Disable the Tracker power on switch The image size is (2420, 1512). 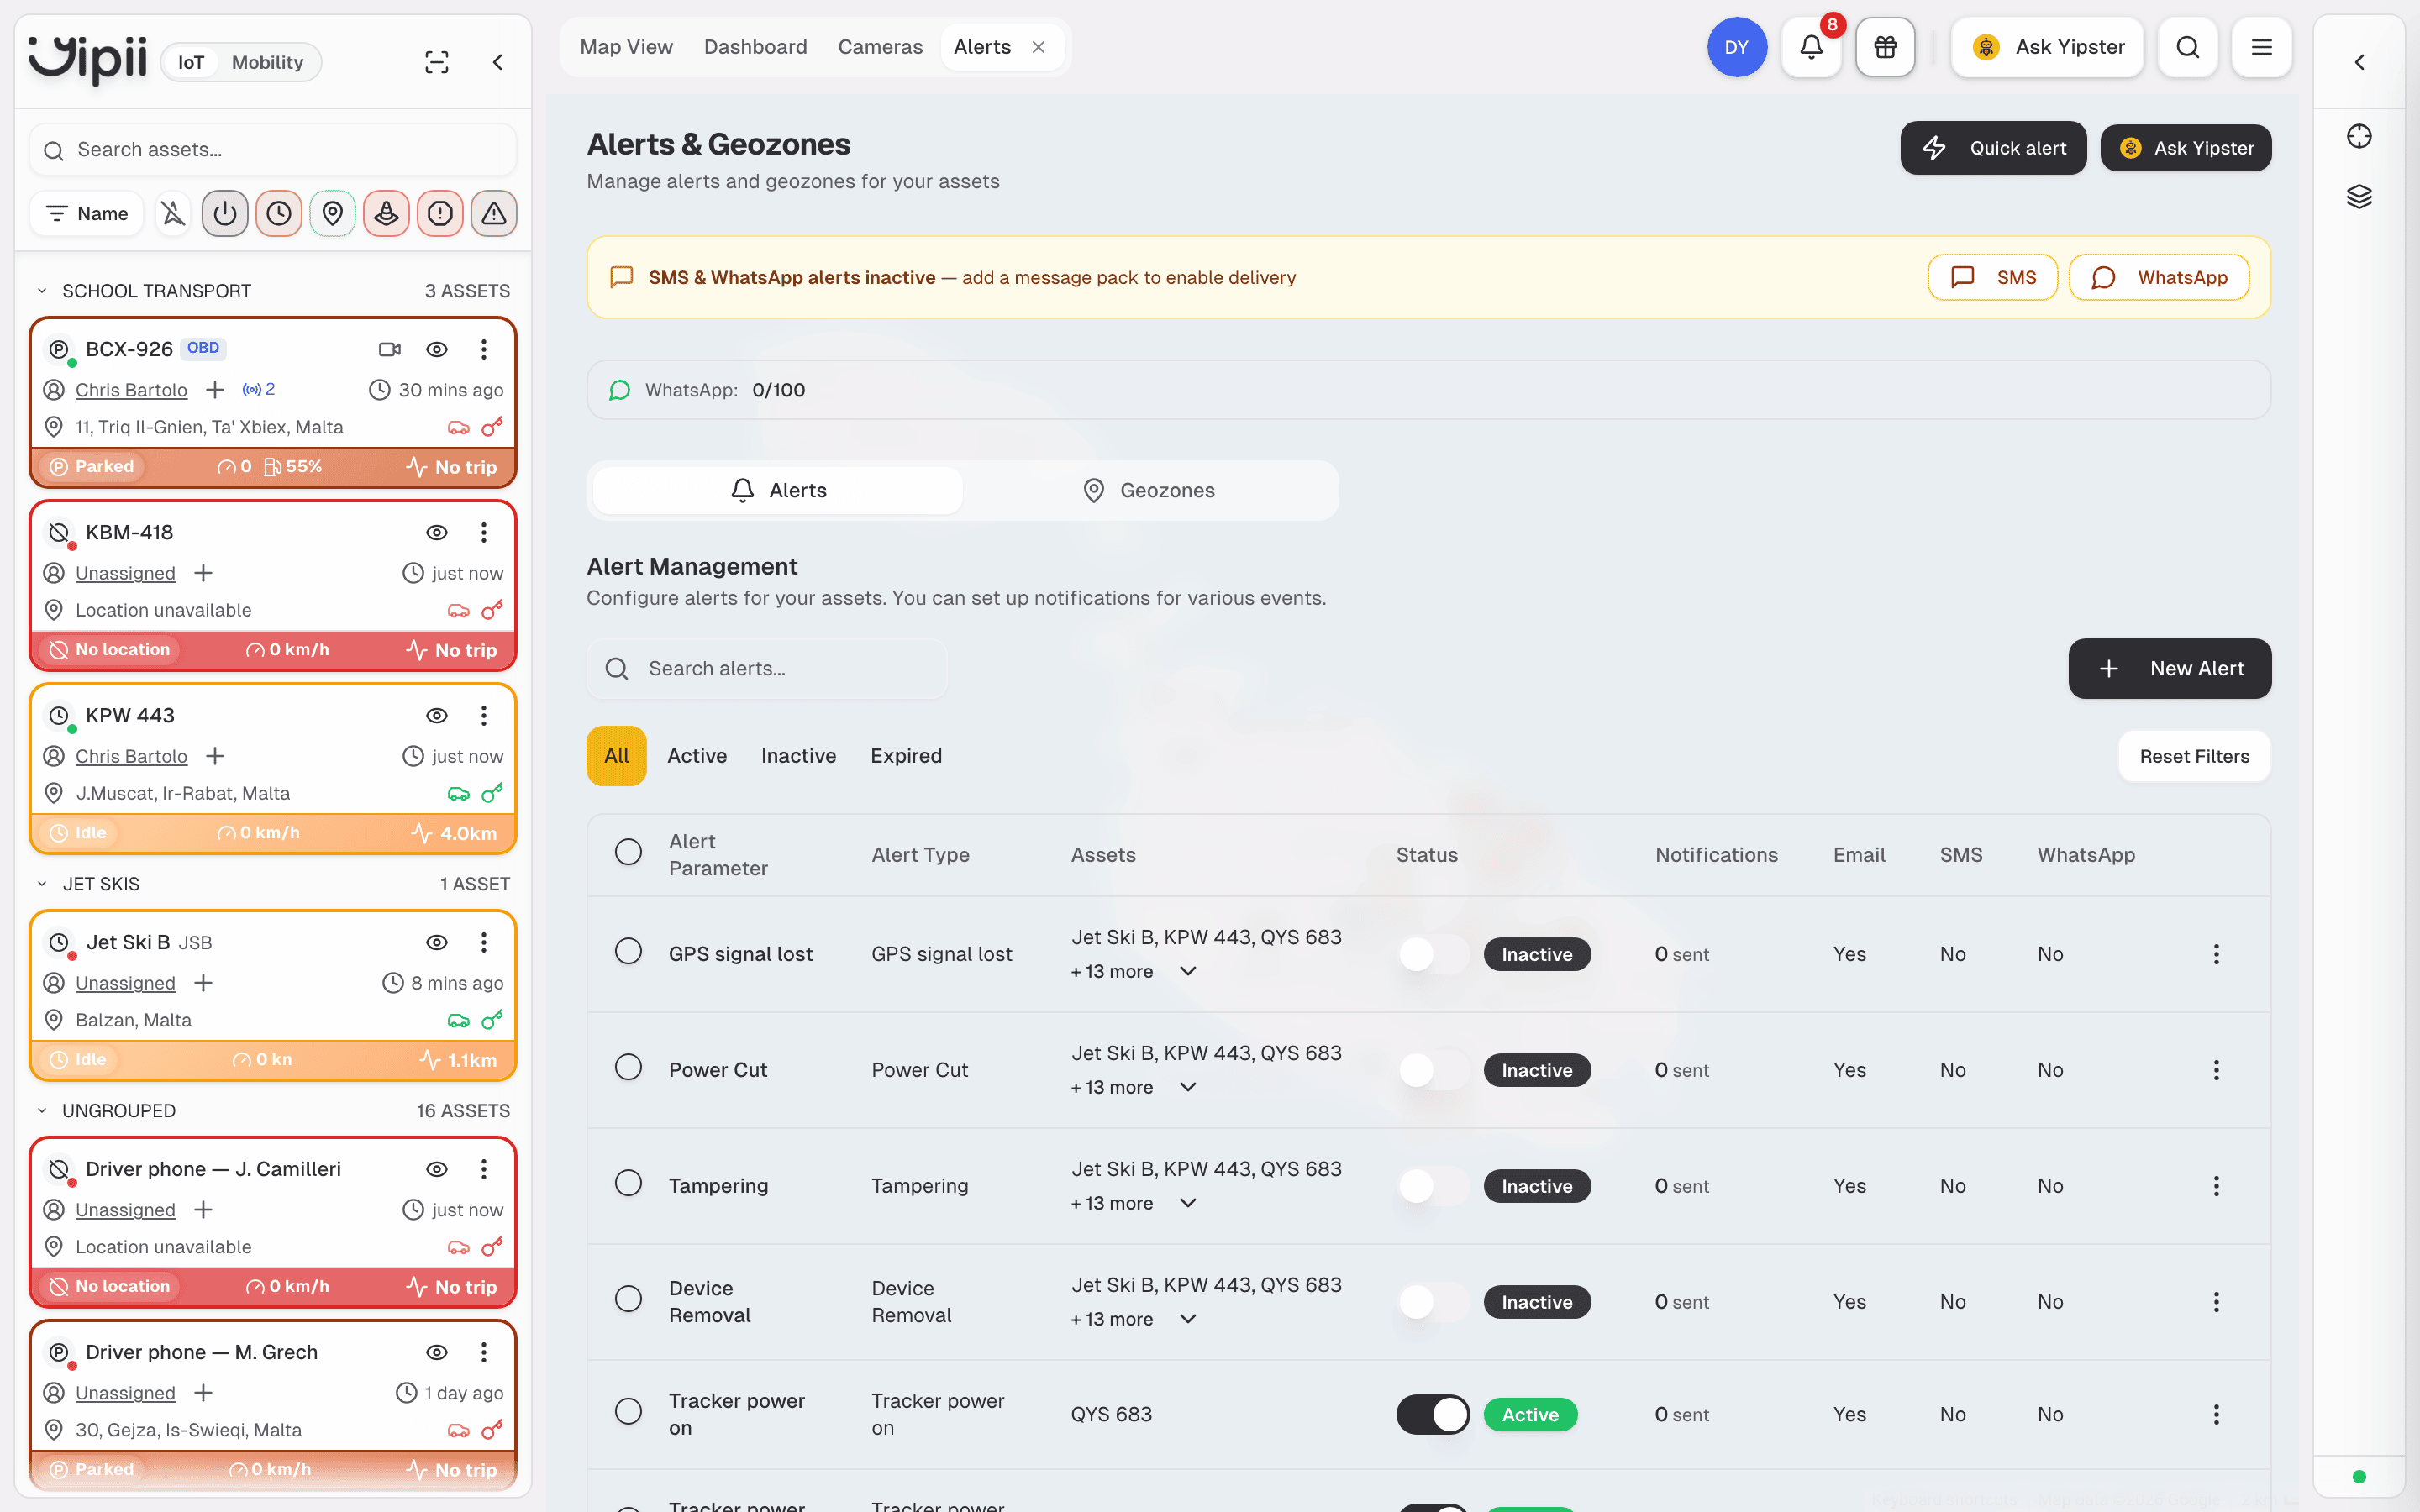point(1433,1414)
